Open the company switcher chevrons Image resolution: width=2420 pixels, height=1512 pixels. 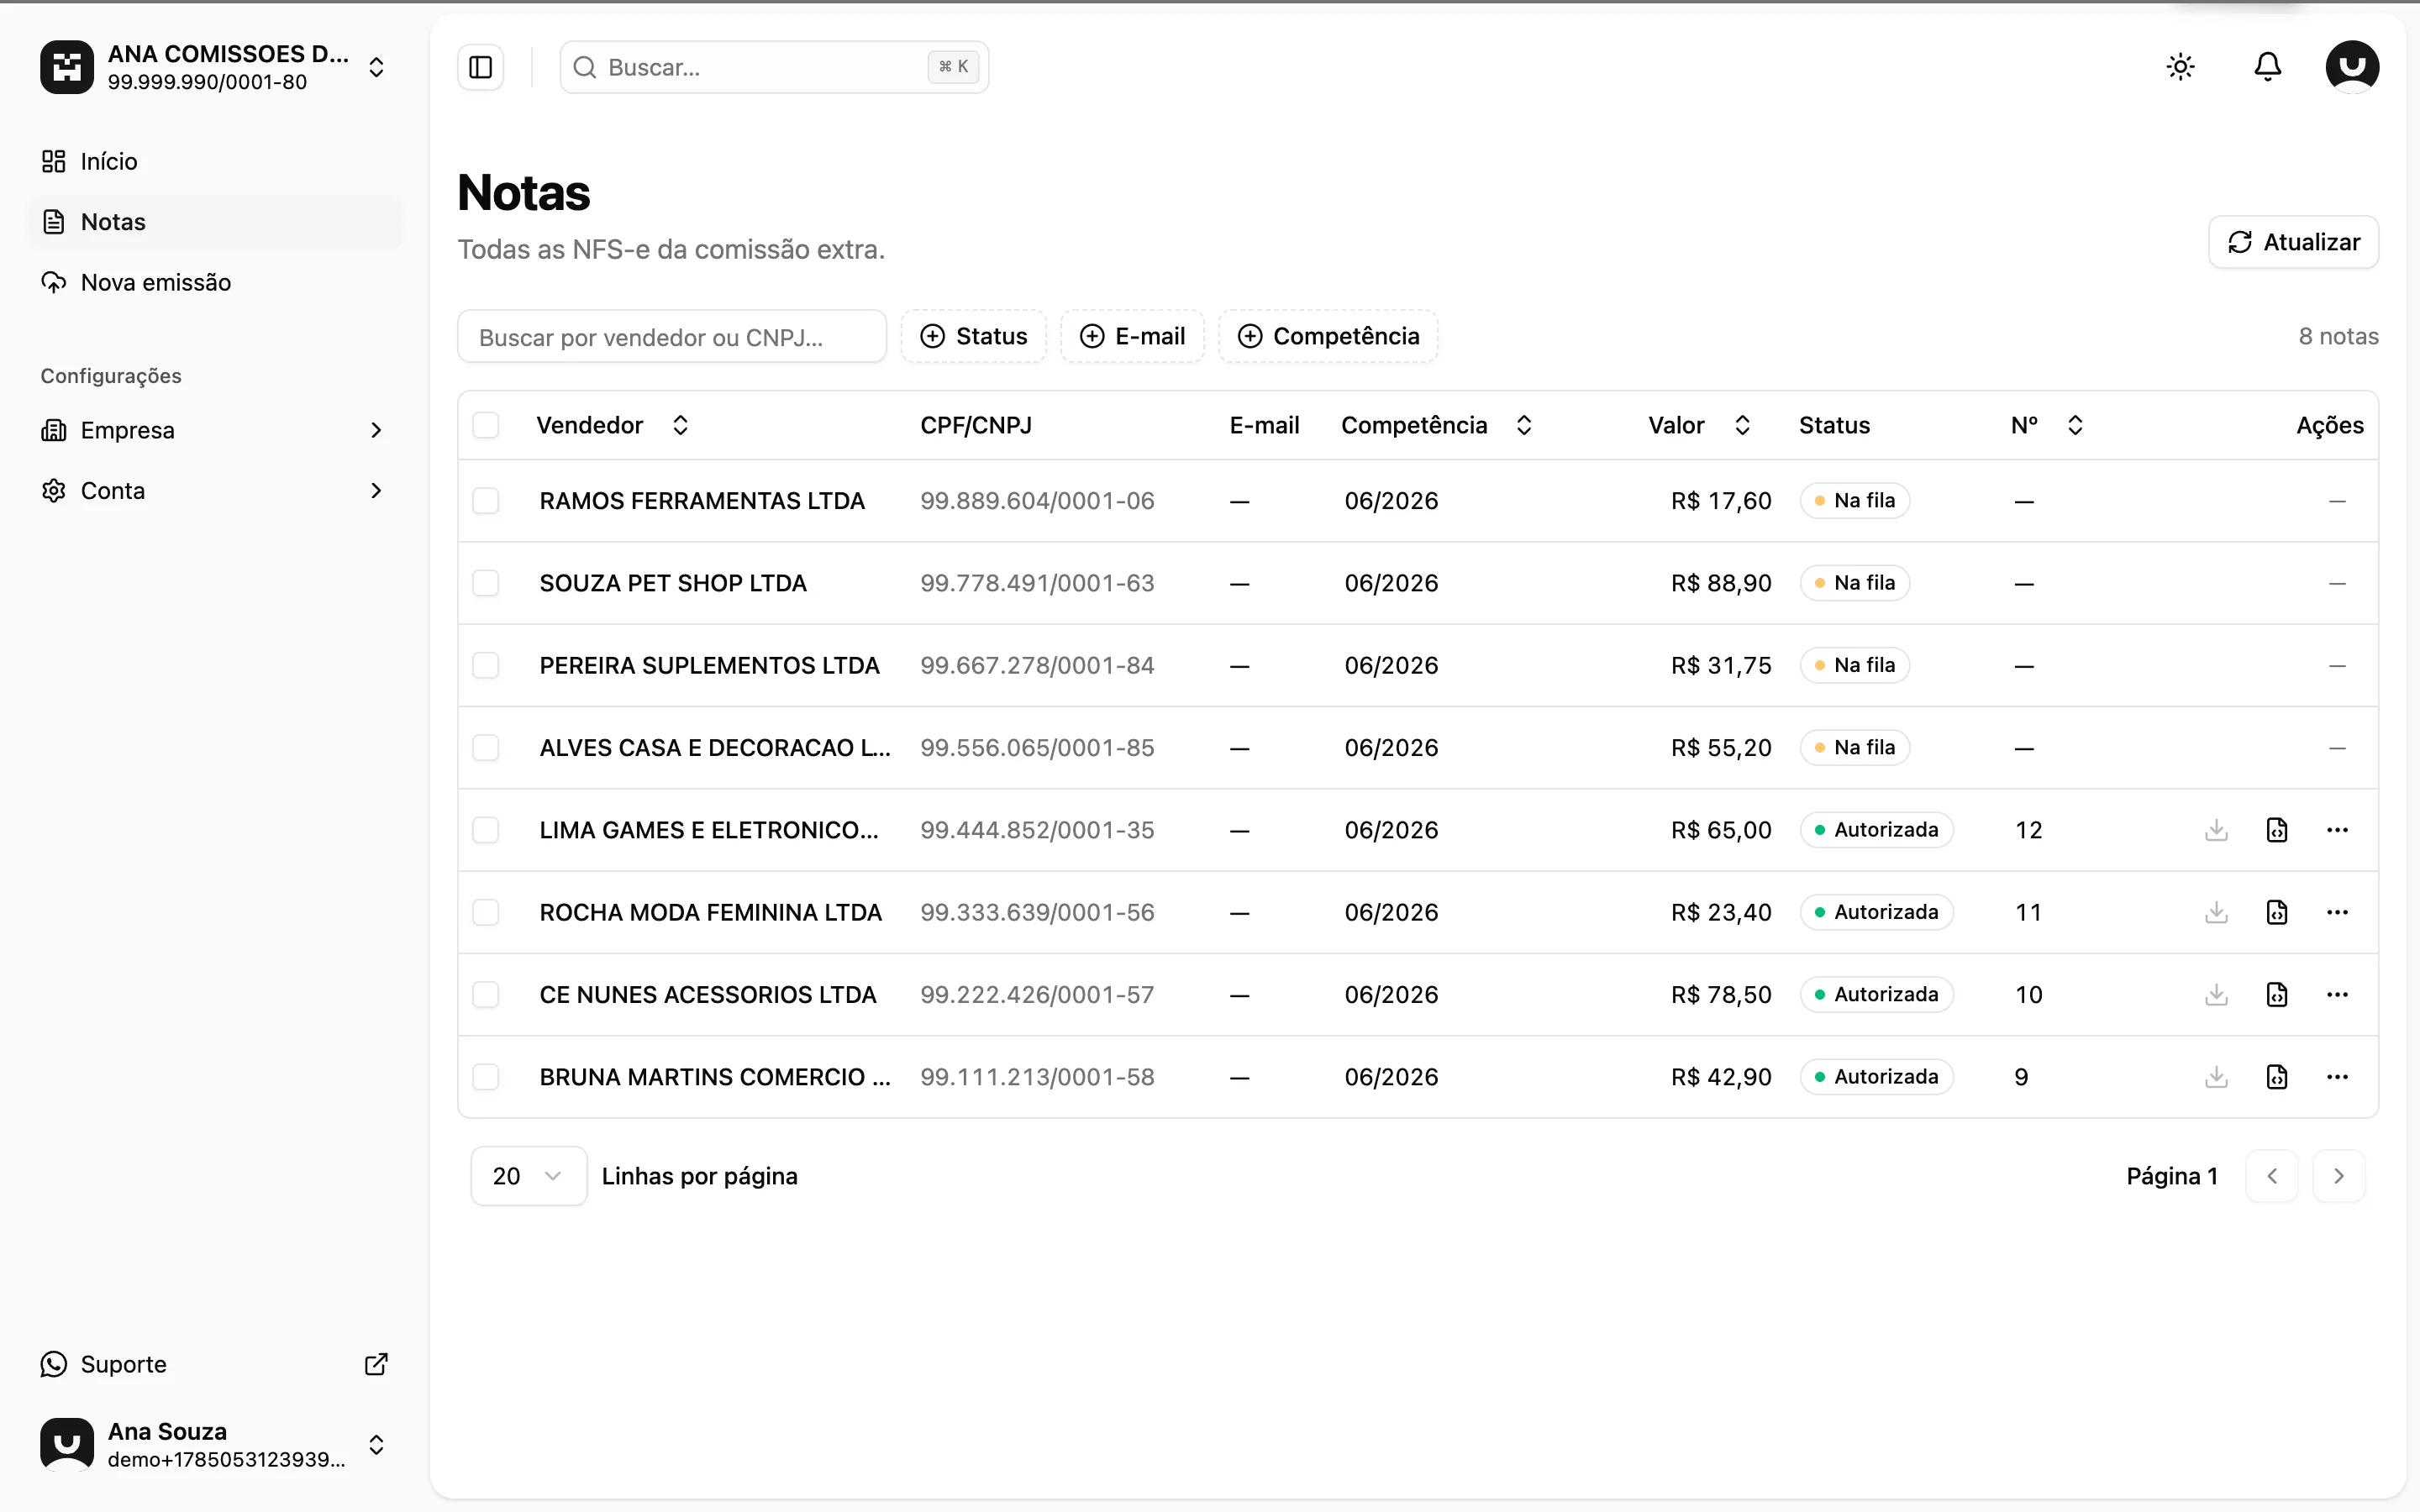376,67
